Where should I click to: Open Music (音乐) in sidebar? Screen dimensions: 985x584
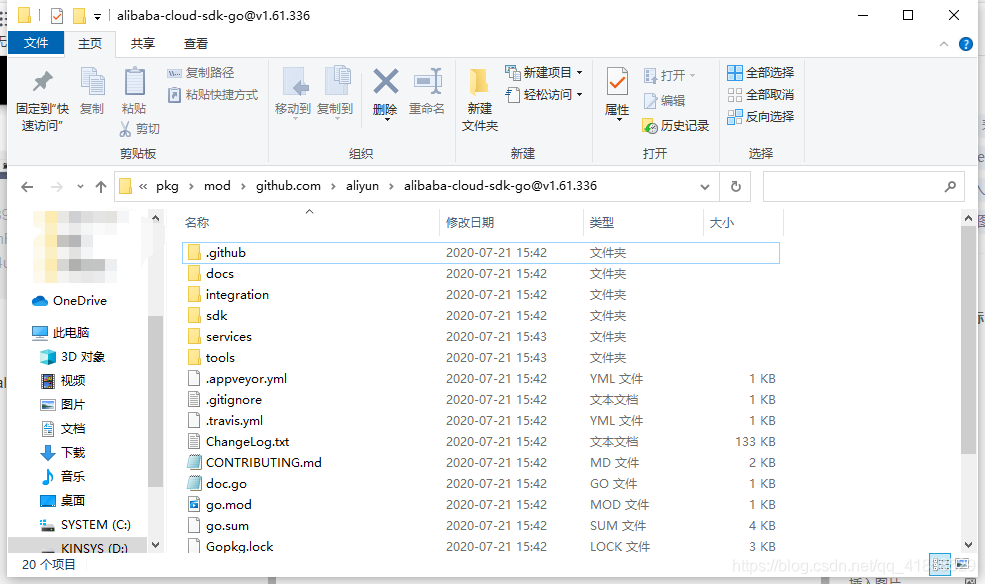tap(63, 476)
